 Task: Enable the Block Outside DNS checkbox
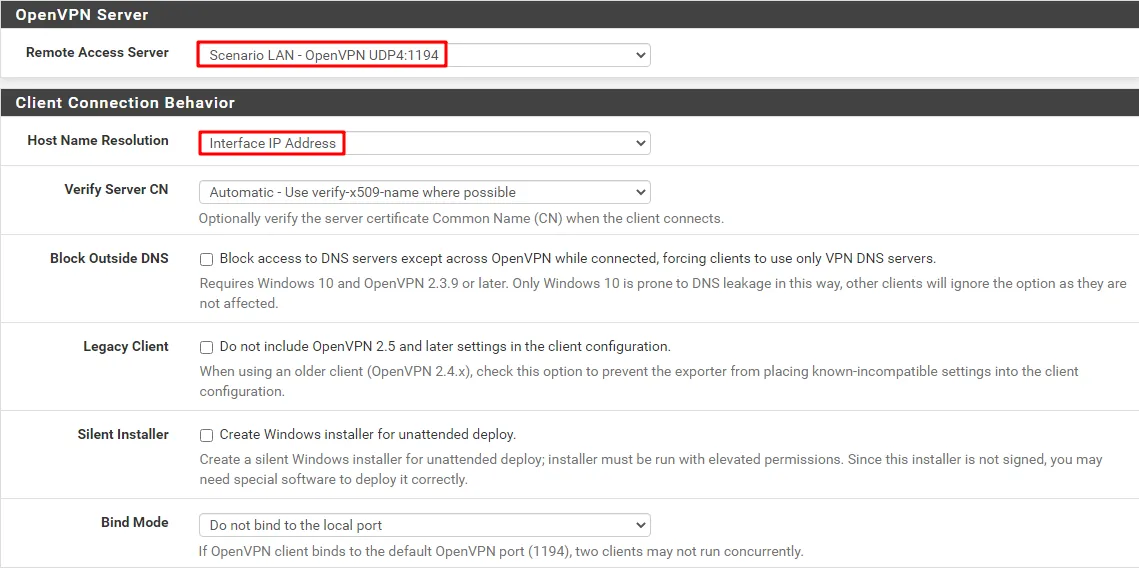(x=206, y=259)
